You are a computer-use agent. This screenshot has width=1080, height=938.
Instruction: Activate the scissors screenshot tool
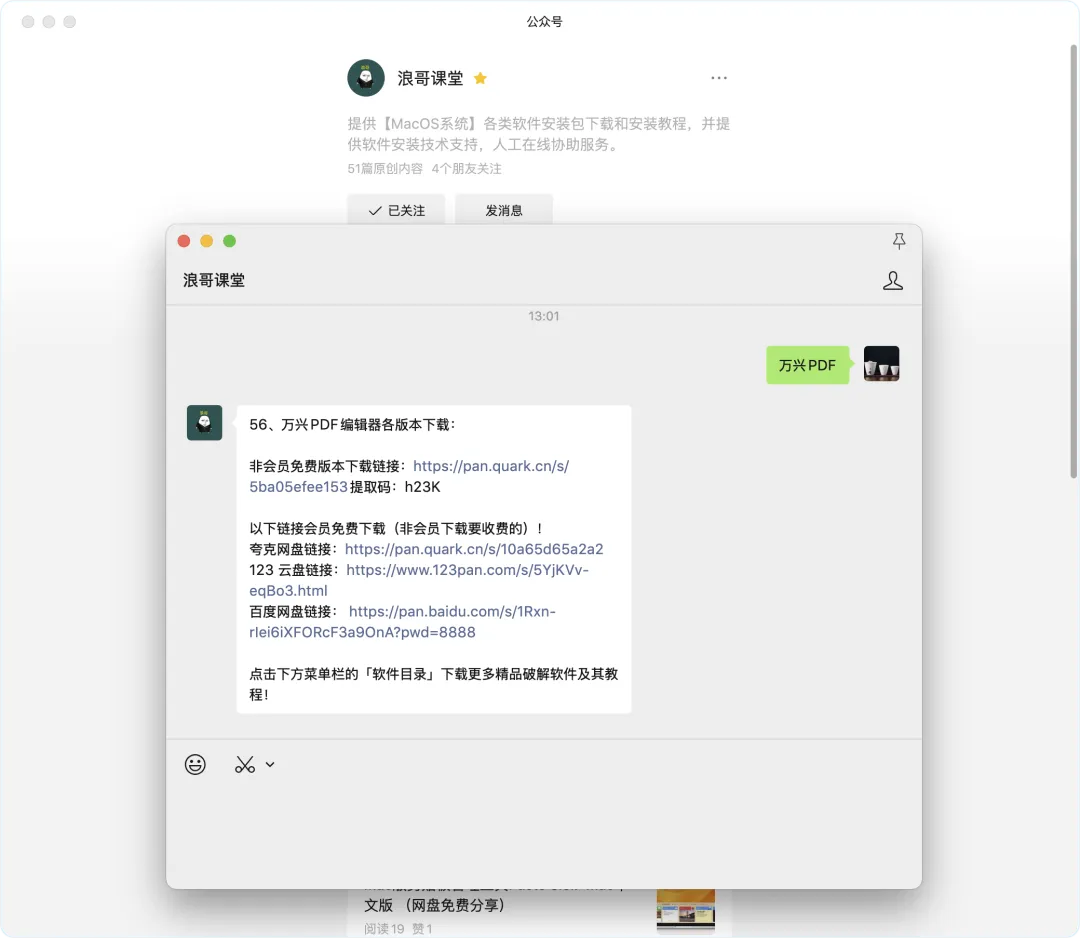pos(245,764)
